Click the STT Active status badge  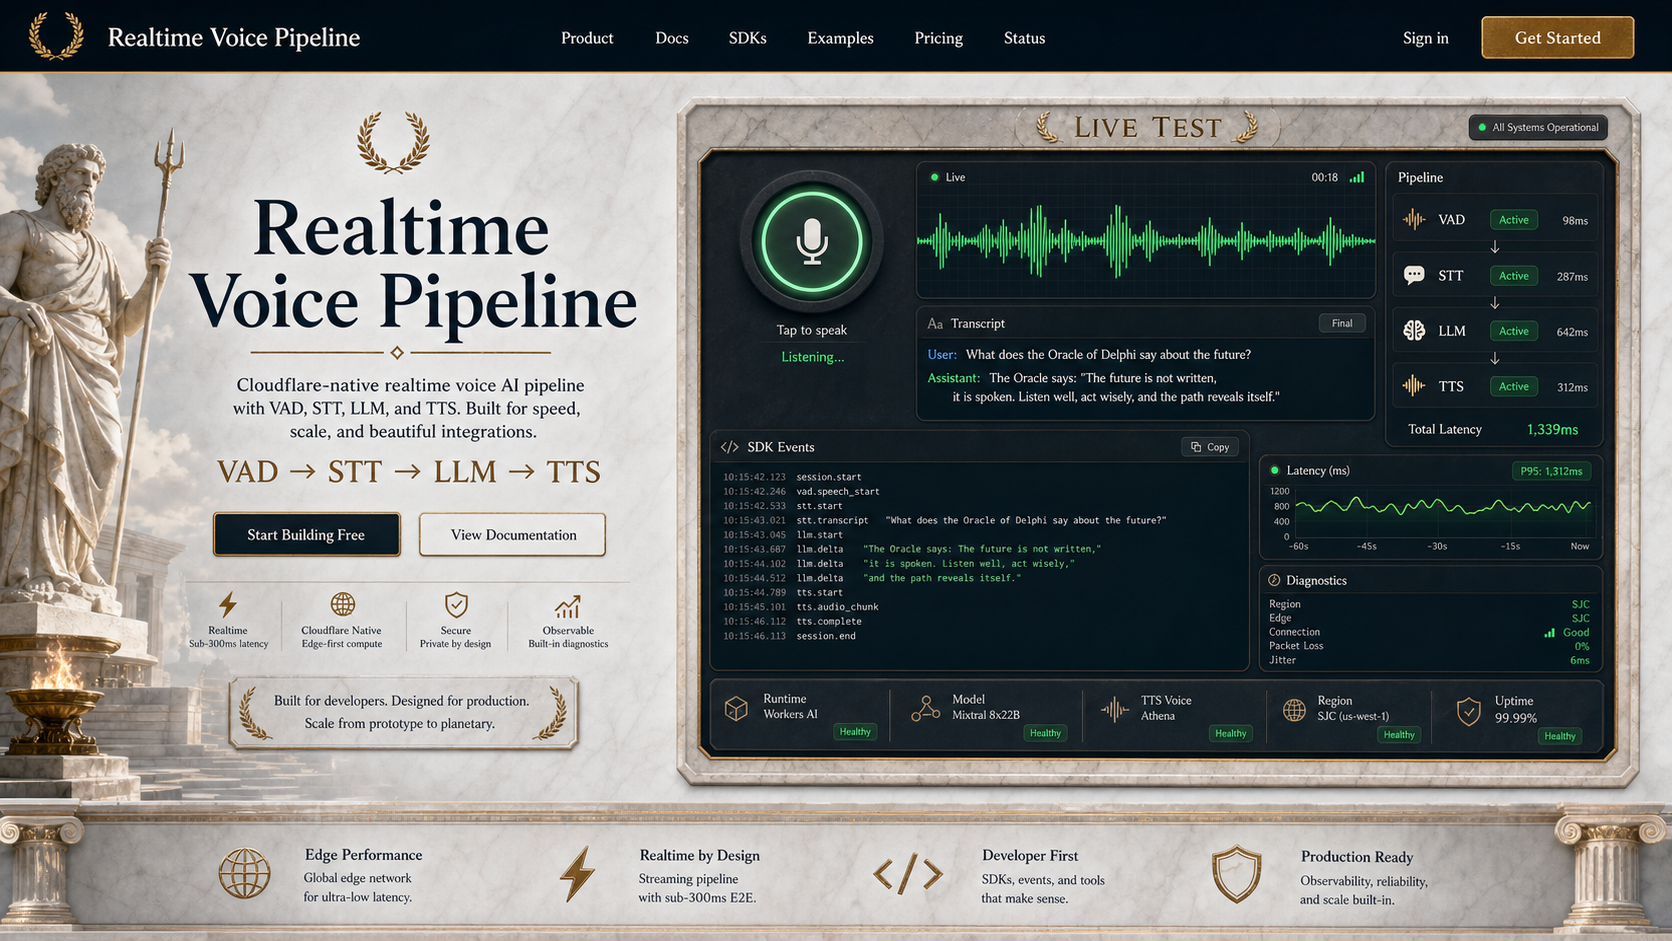coord(1513,276)
